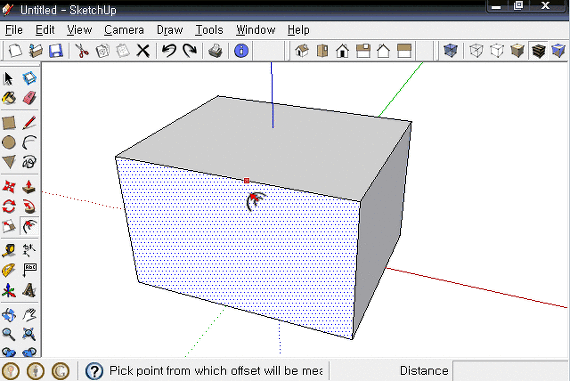Click the Paste icon
This screenshot has width=570, height=381.
pos(123,51)
